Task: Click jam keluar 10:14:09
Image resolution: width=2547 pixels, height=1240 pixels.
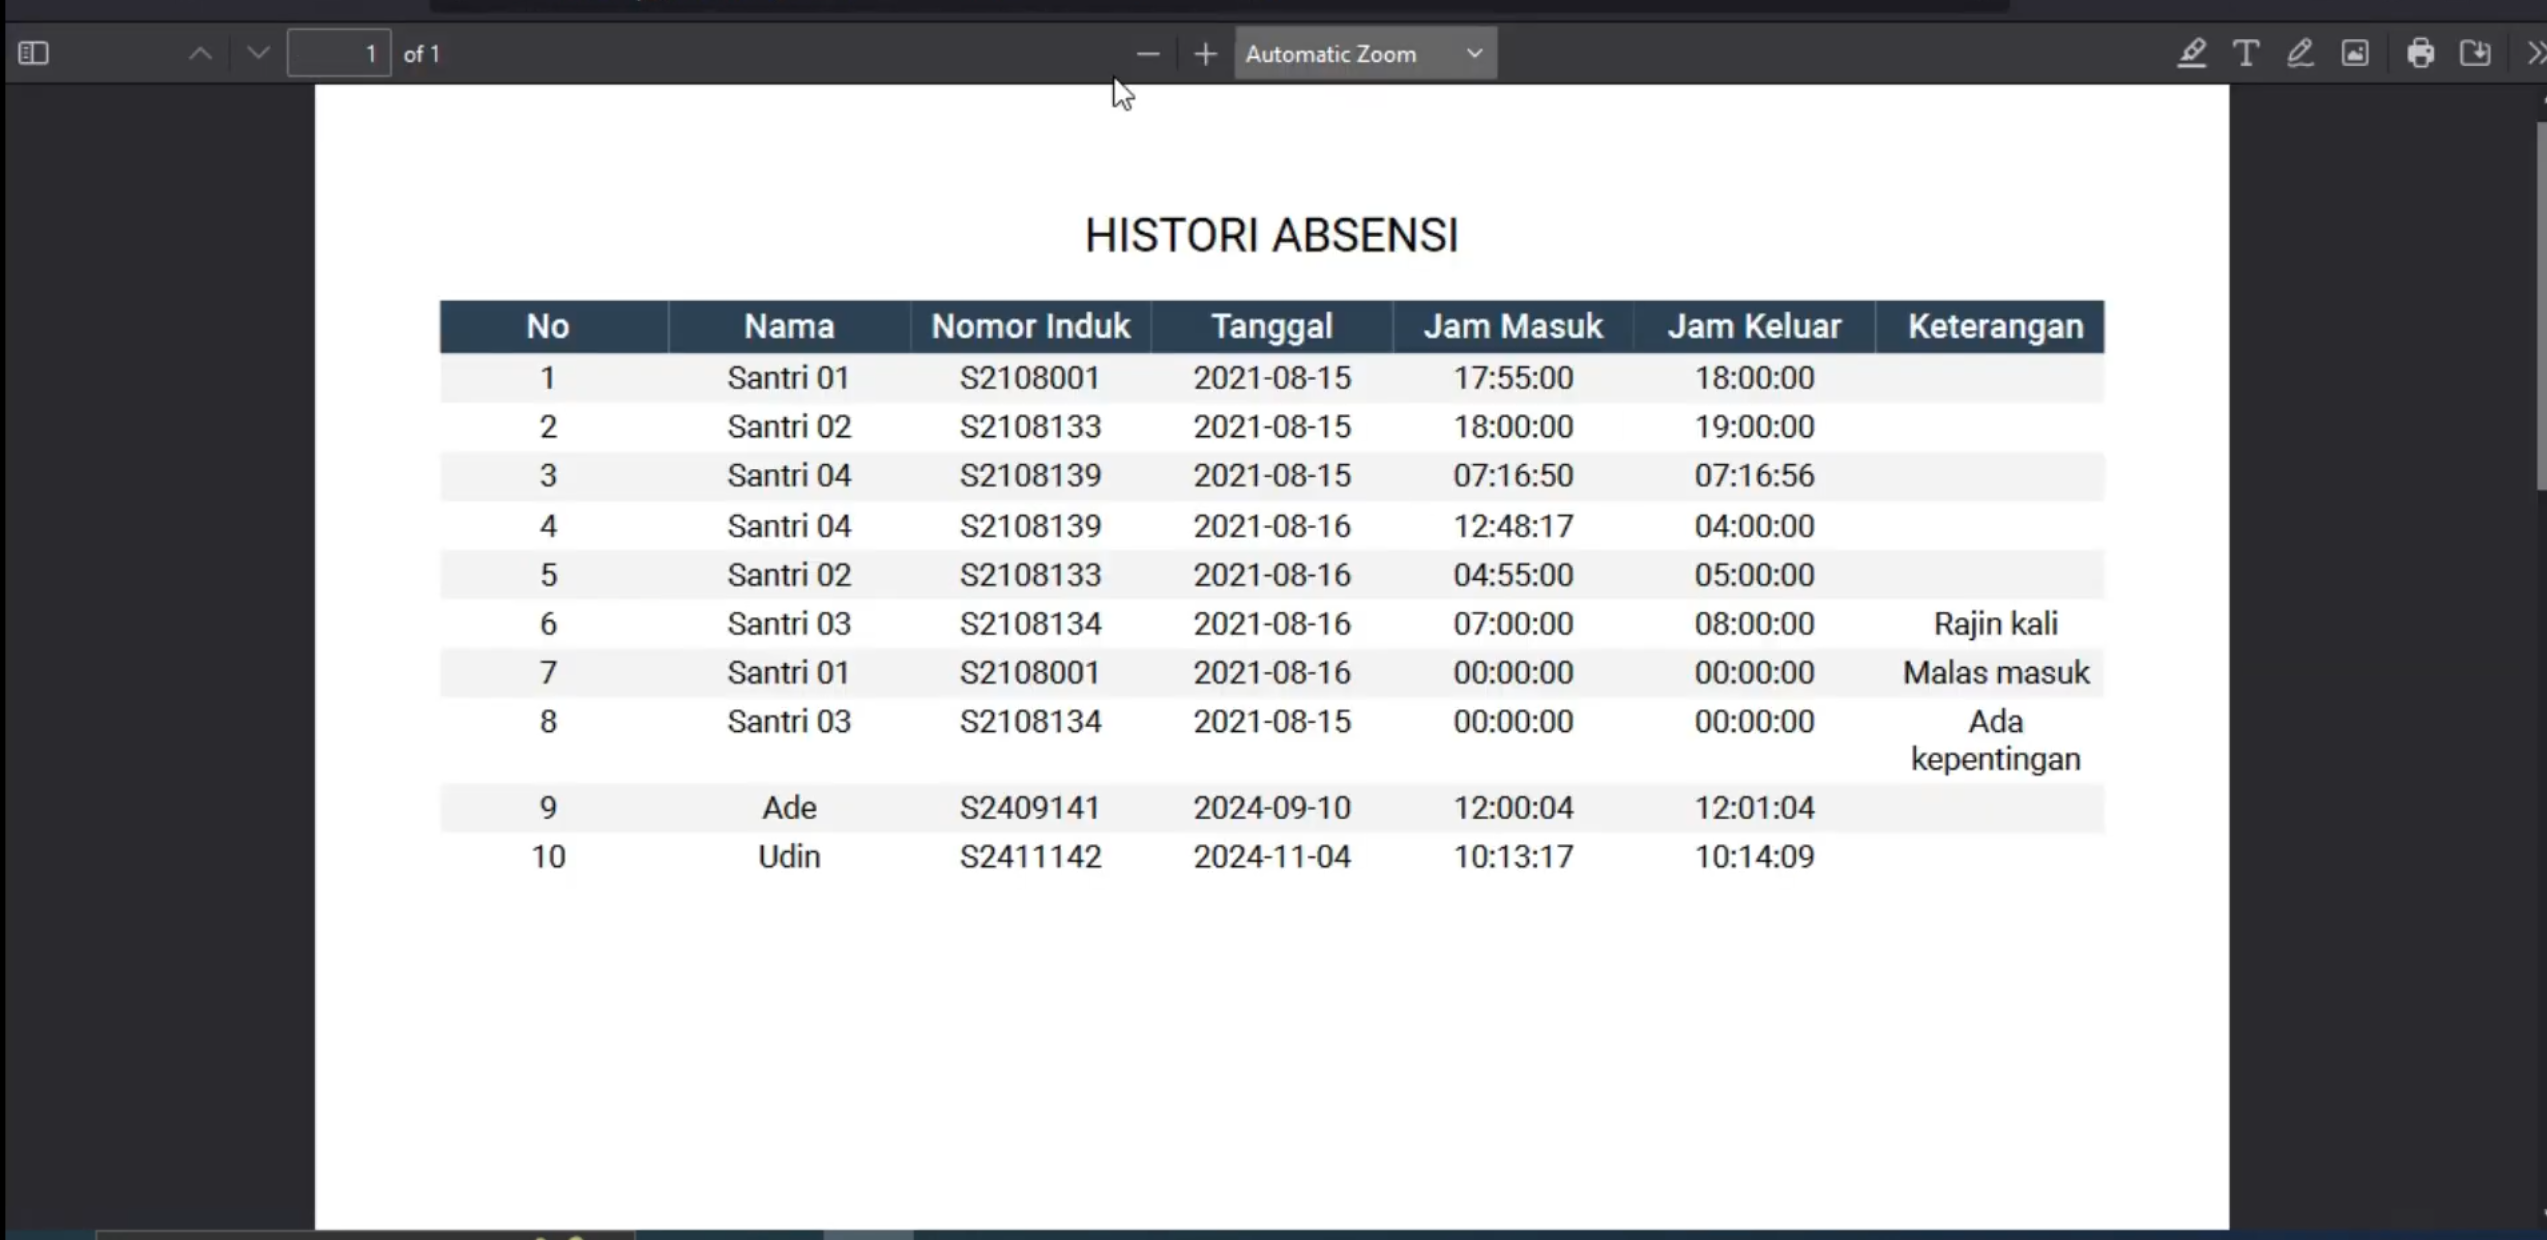Action: 1754,857
